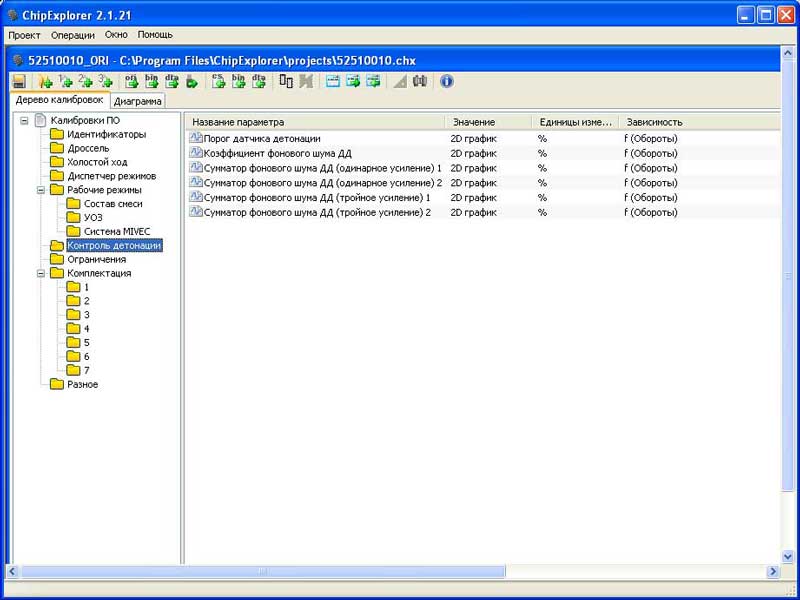Click the toolbar icon with number 1
The height and width of the screenshot is (600, 800).
point(65,81)
